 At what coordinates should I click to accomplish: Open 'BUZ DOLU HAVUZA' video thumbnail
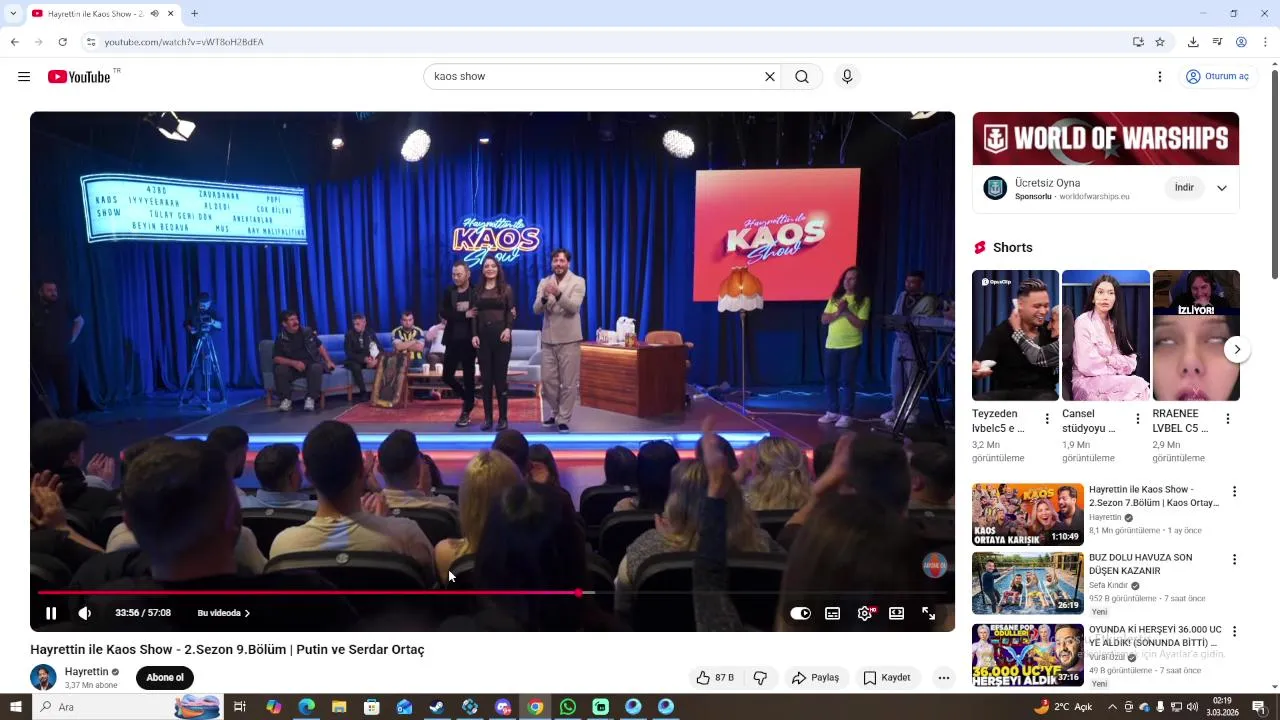1028,583
